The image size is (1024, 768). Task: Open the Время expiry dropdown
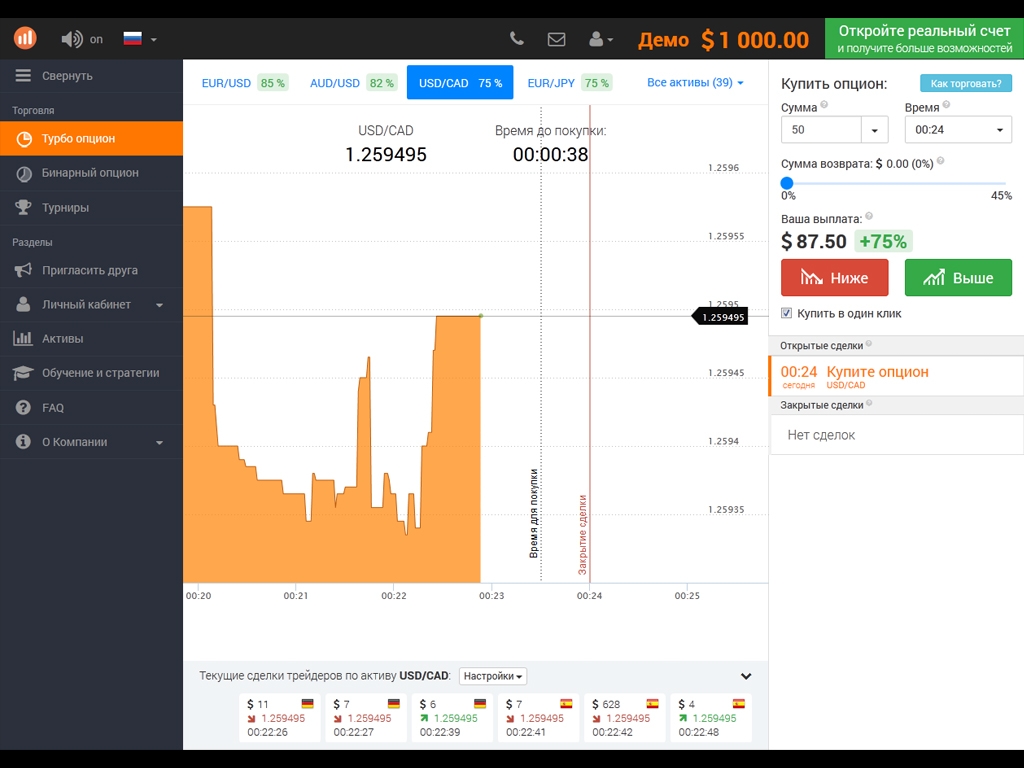pyautogui.click(x=957, y=130)
